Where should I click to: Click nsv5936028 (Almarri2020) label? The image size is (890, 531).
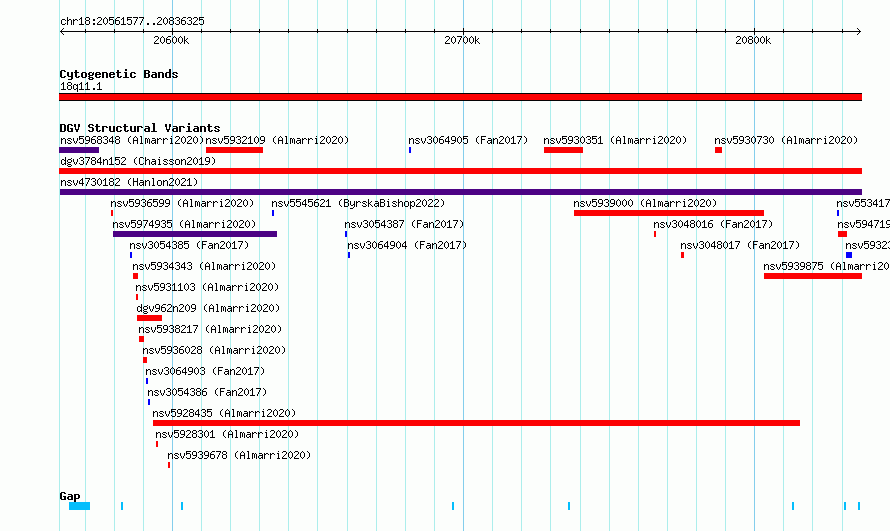(214, 350)
